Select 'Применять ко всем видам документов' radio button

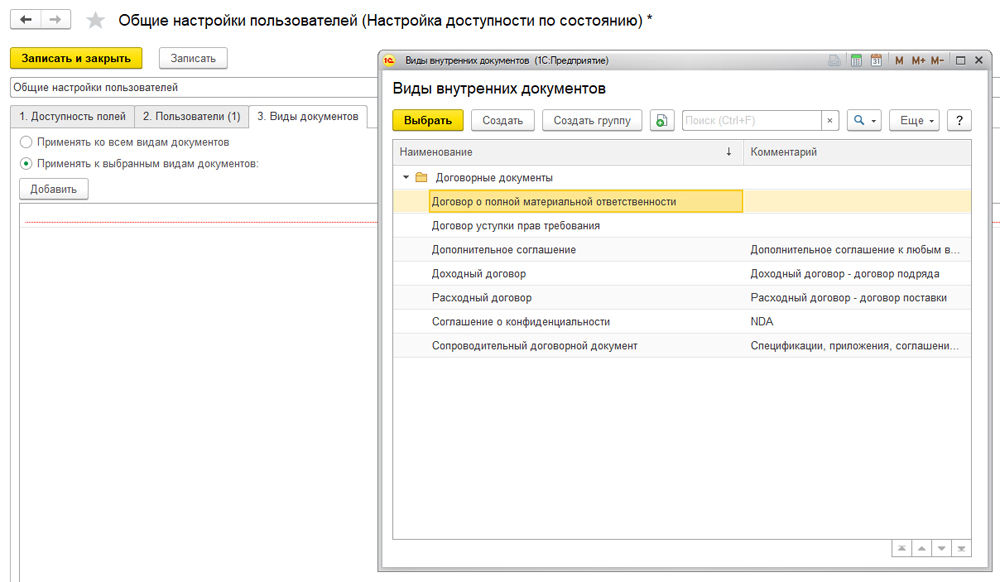click(x=27, y=143)
